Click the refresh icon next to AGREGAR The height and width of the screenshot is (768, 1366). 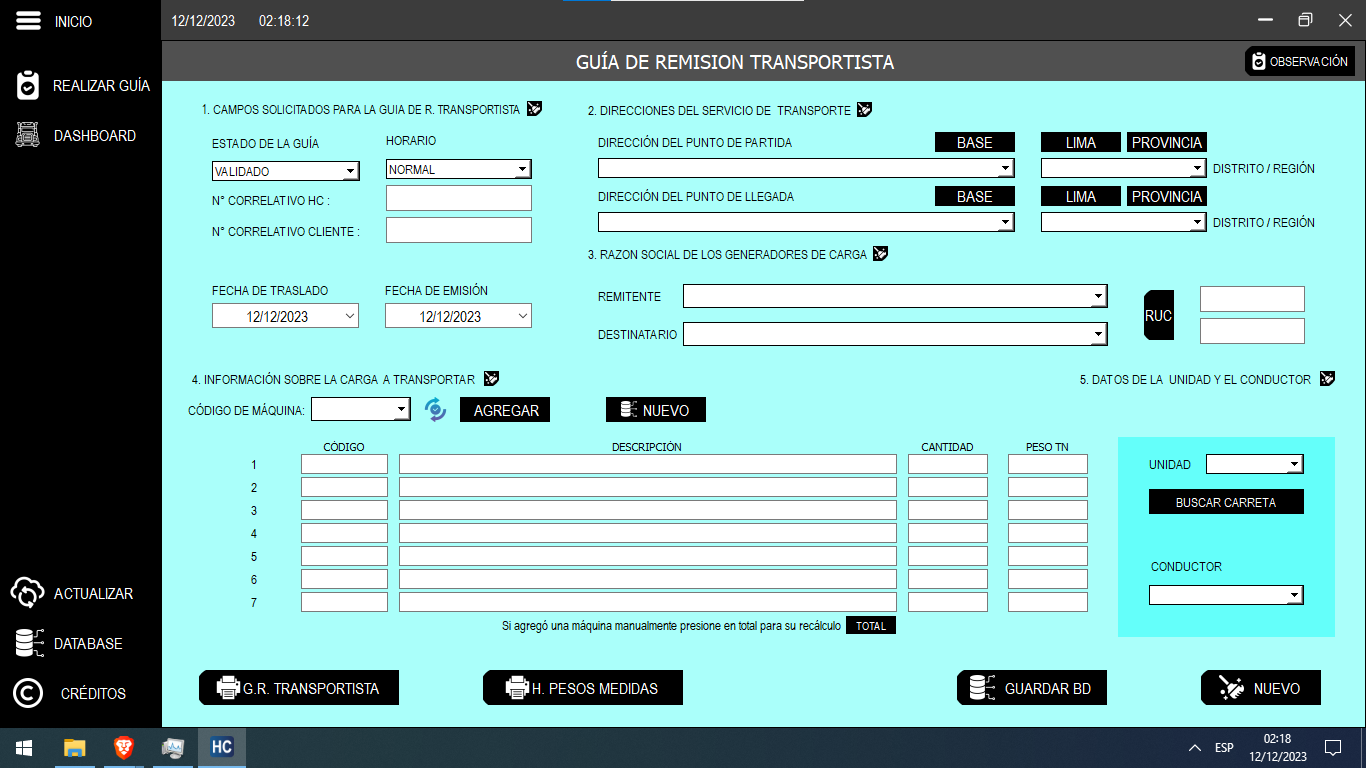coord(435,409)
